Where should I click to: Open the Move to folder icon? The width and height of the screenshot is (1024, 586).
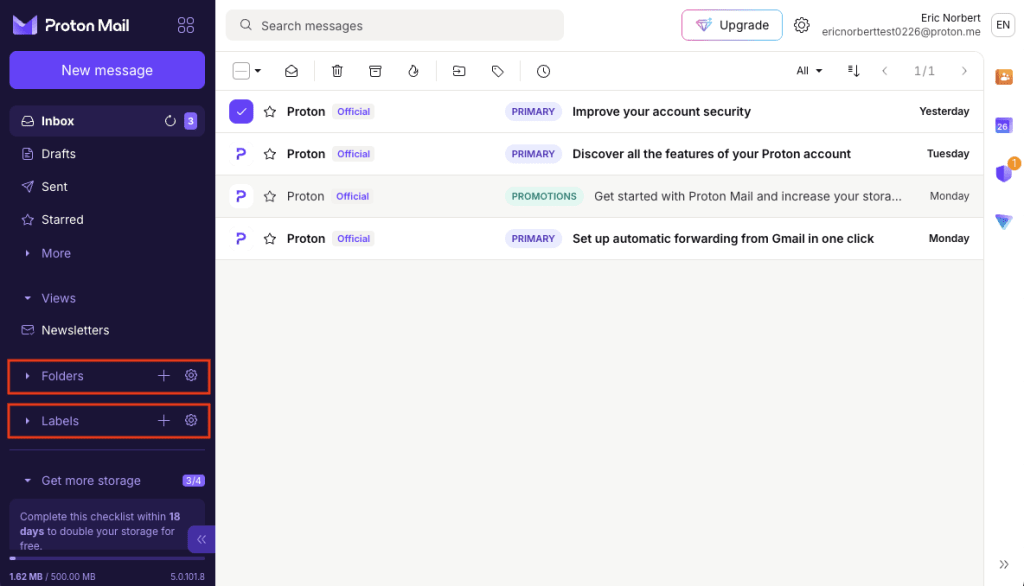pyautogui.click(x=459, y=71)
